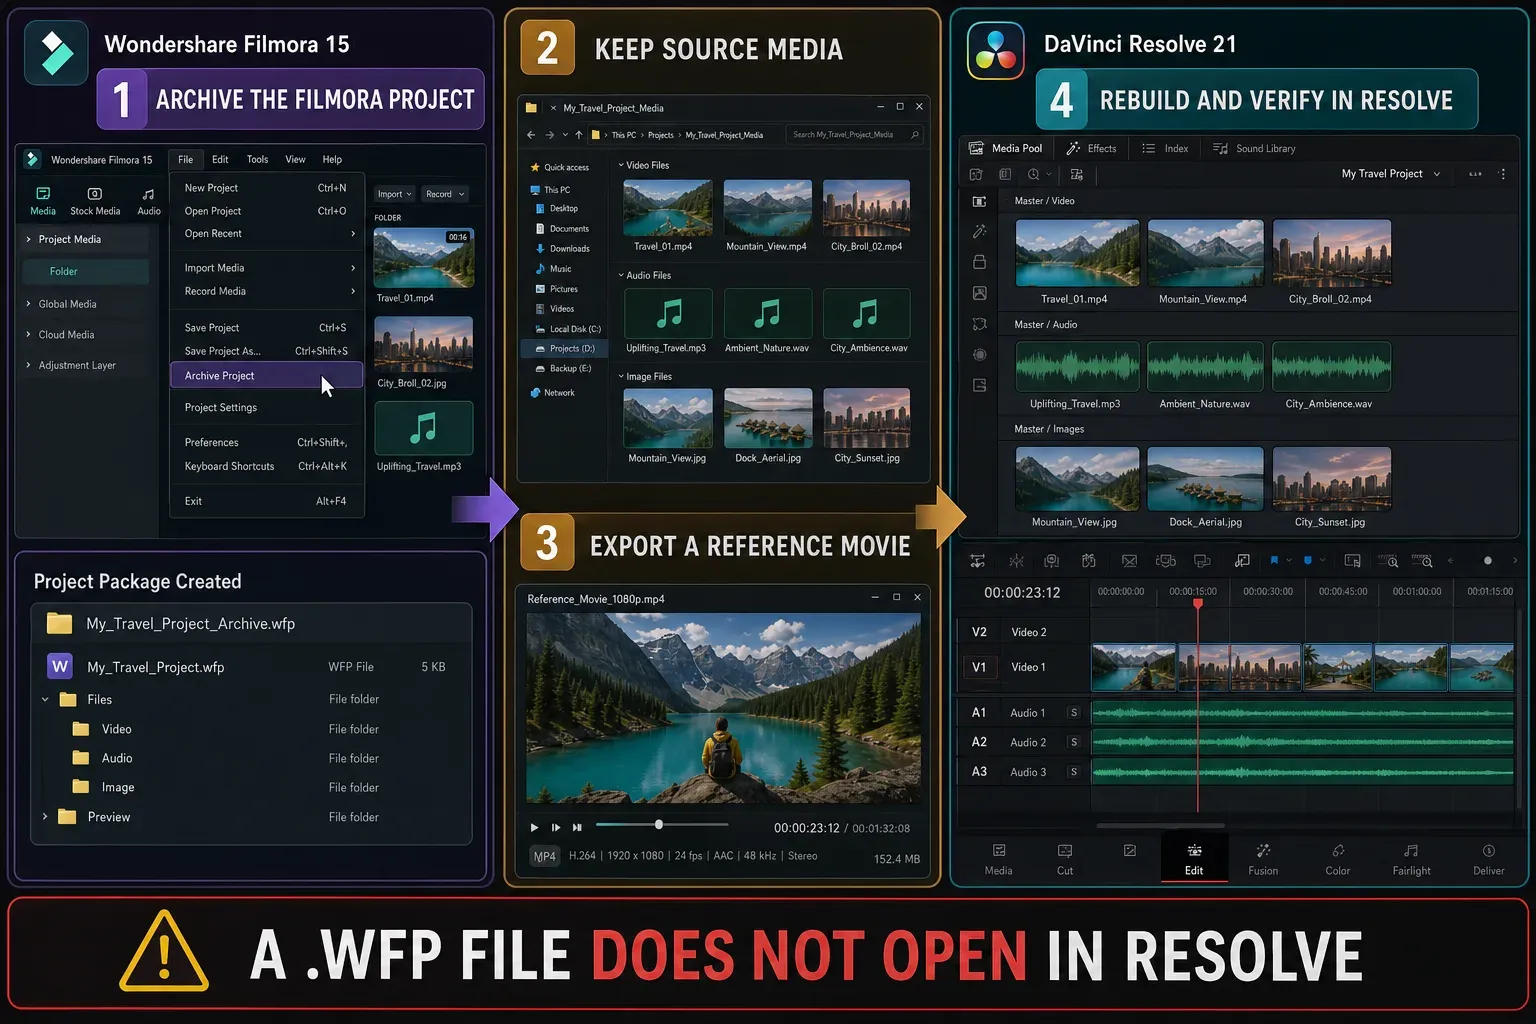Open the Record dropdown in Filmora
The height and width of the screenshot is (1024, 1536).
tap(444, 194)
